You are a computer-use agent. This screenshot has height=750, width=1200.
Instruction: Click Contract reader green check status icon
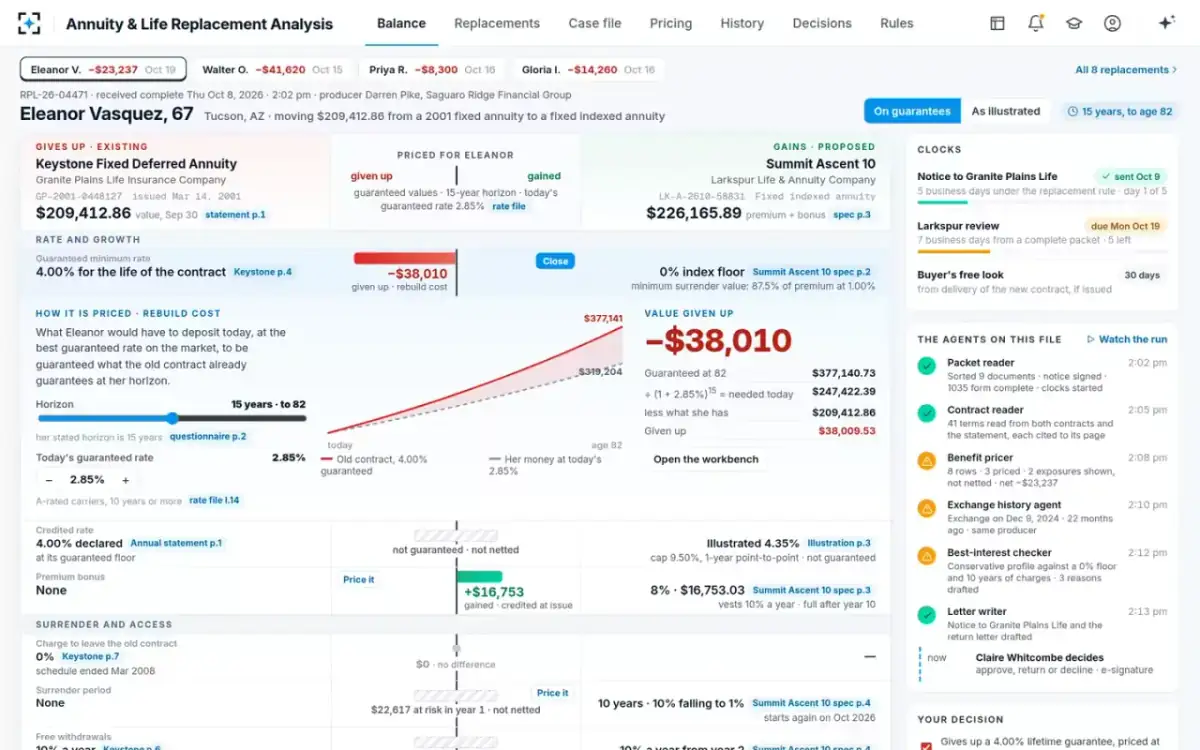click(x=927, y=414)
